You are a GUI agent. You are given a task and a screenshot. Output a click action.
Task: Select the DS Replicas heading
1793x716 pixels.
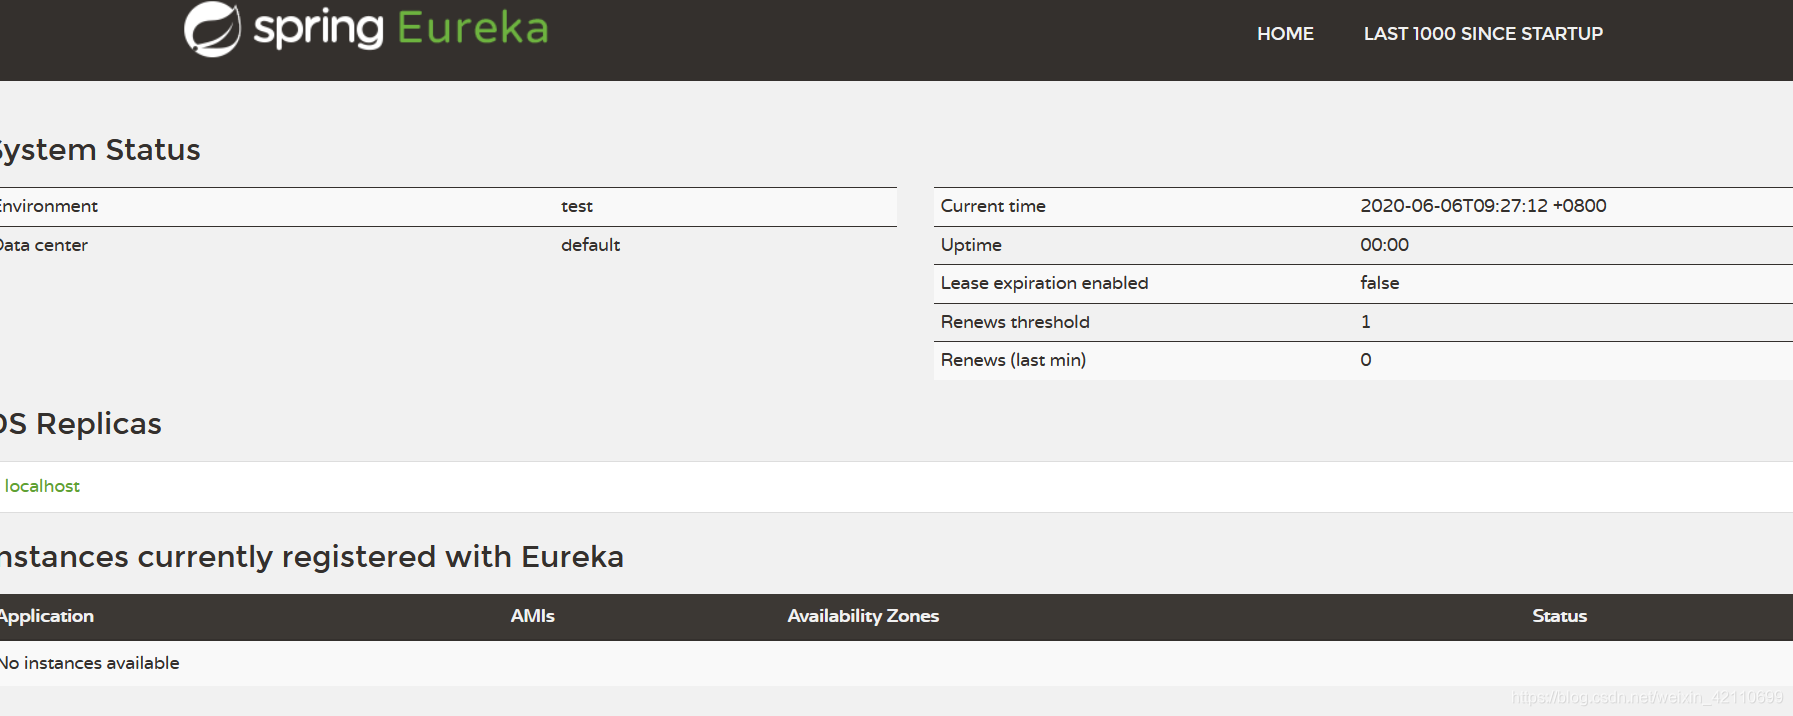[80, 424]
